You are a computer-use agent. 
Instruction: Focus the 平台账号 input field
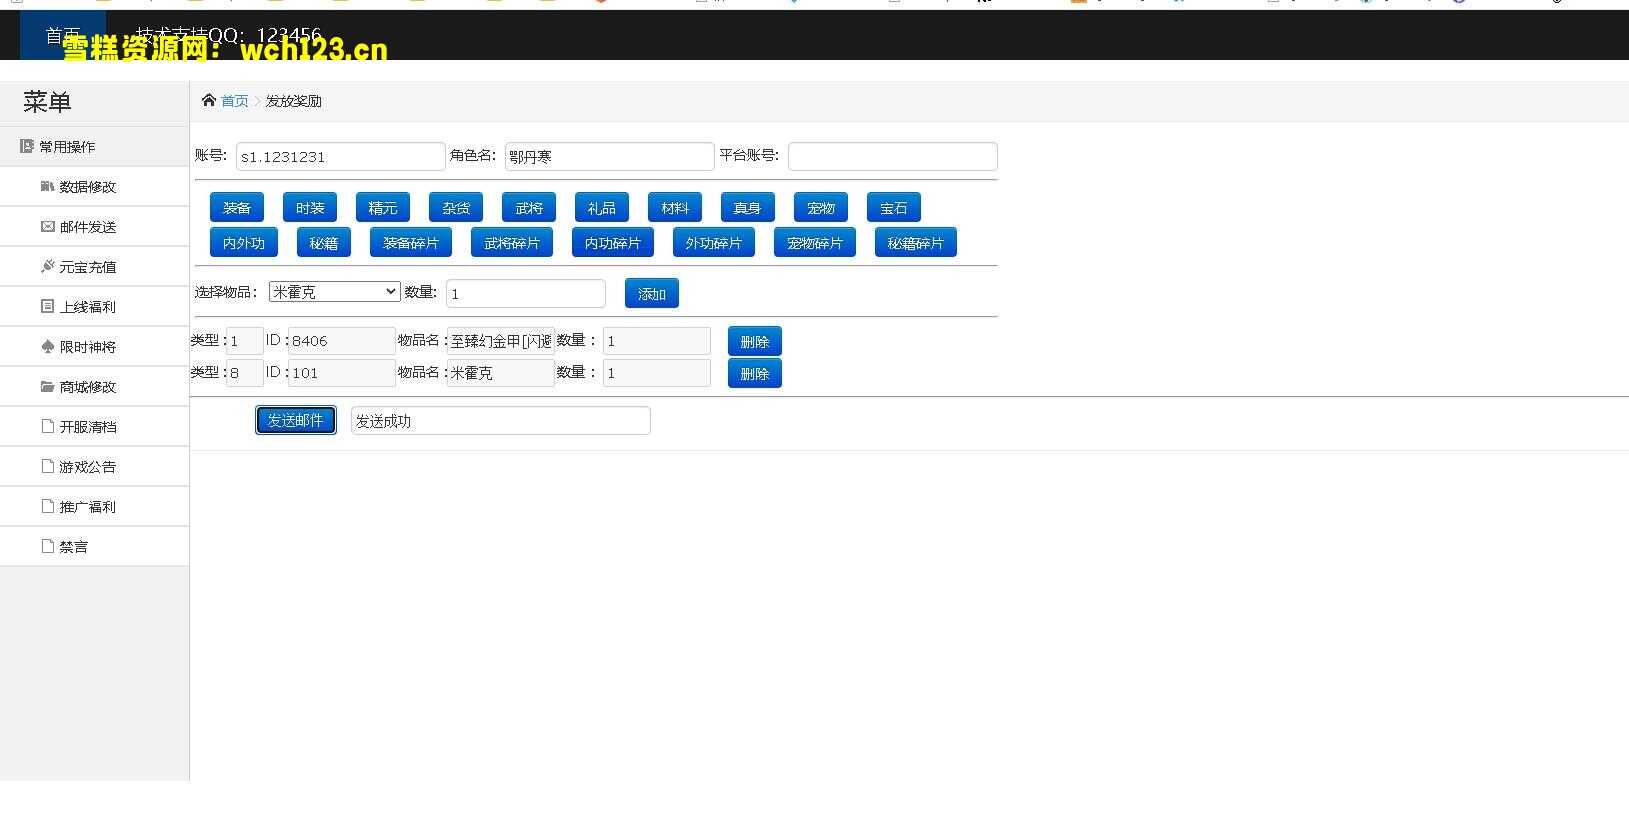point(893,156)
